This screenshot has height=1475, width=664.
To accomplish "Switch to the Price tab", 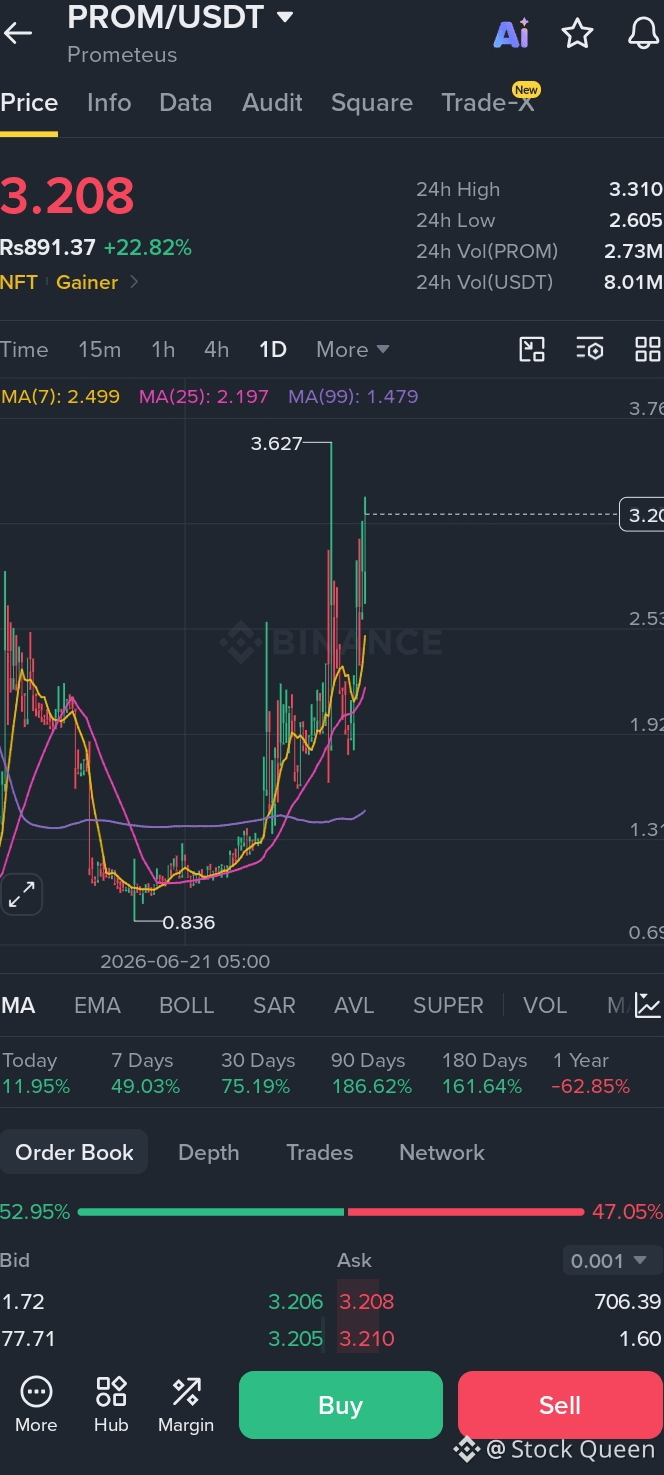I will coord(29,103).
